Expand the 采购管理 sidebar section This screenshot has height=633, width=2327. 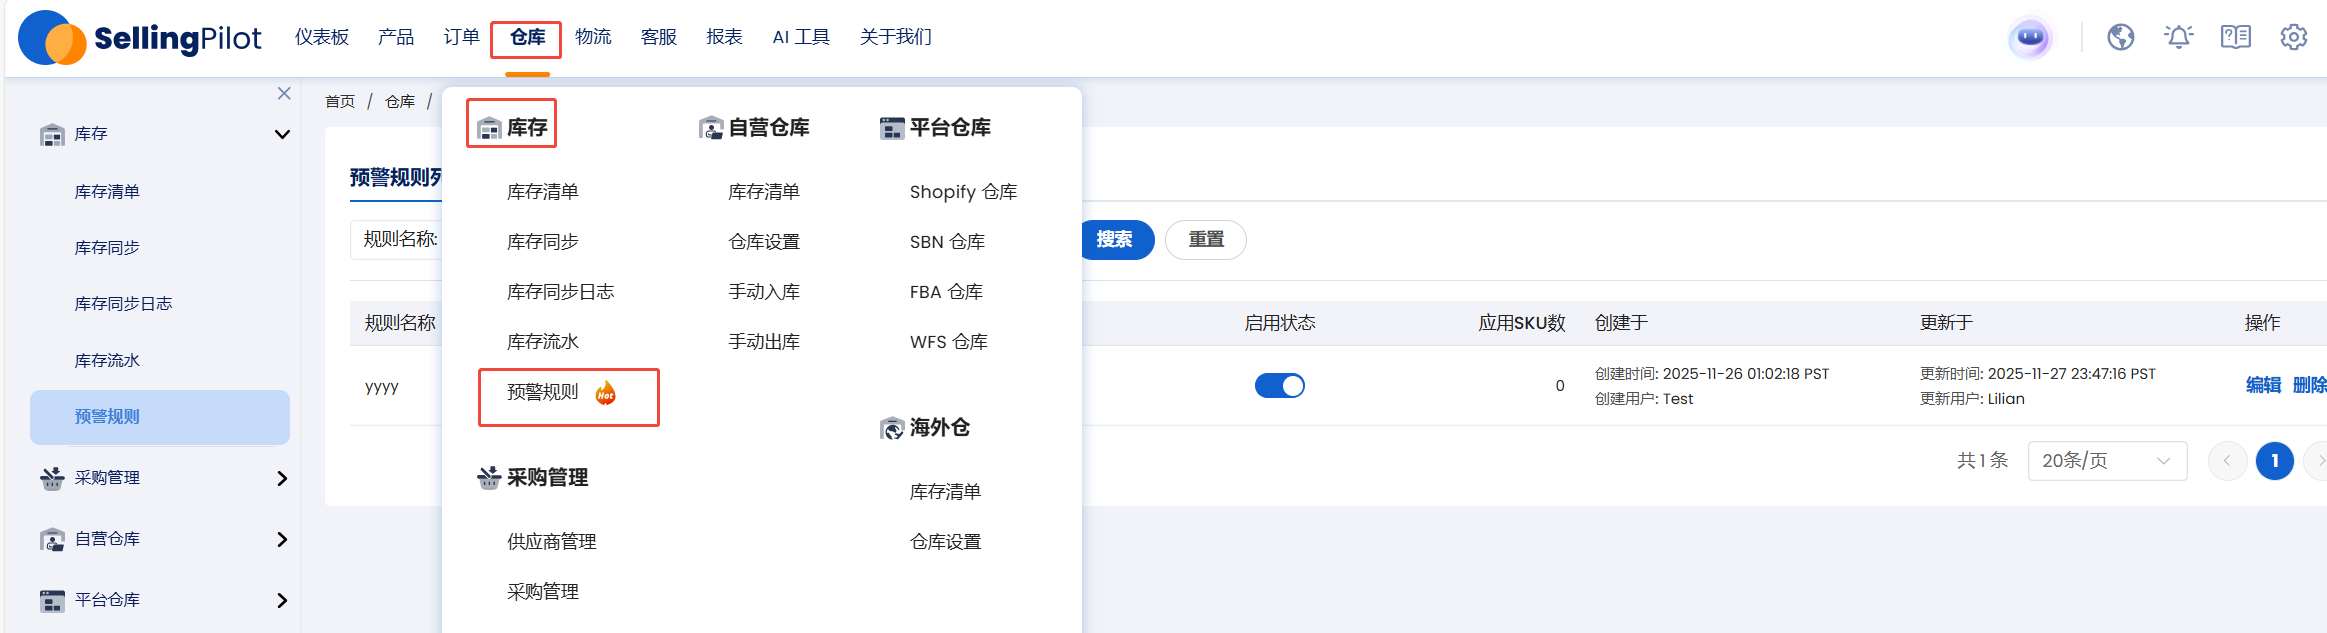(282, 479)
